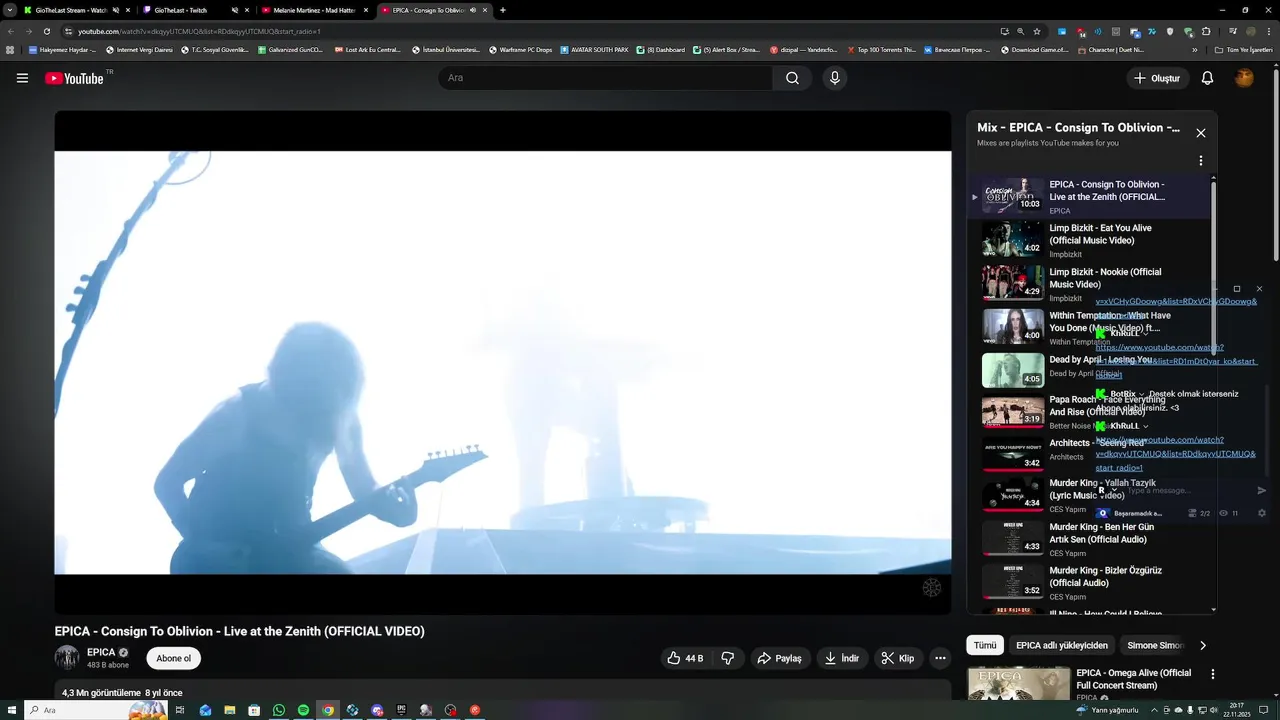Like the video with thumbs up

click(x=685, y=658)
